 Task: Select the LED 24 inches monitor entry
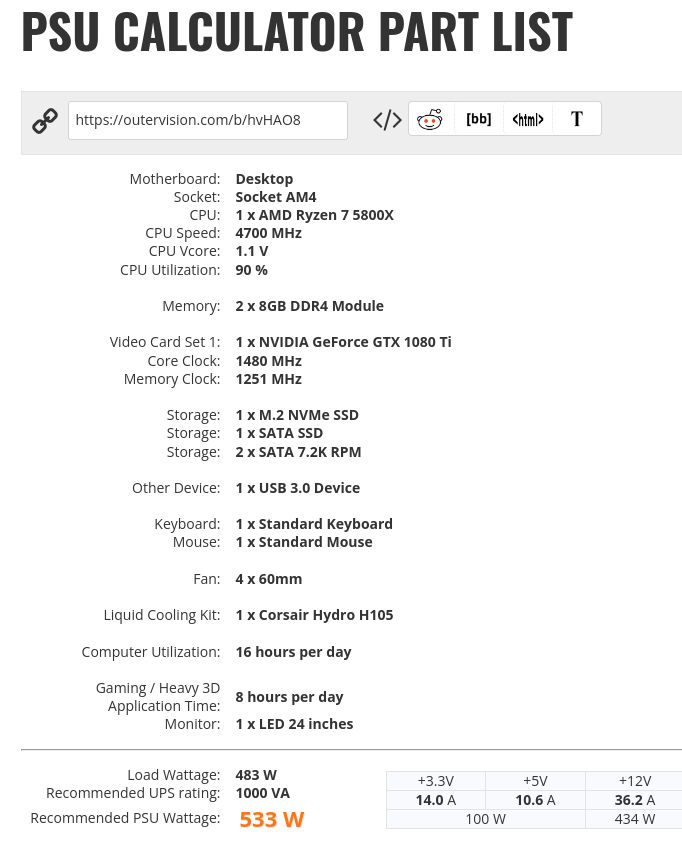click(x=295, y=724)
